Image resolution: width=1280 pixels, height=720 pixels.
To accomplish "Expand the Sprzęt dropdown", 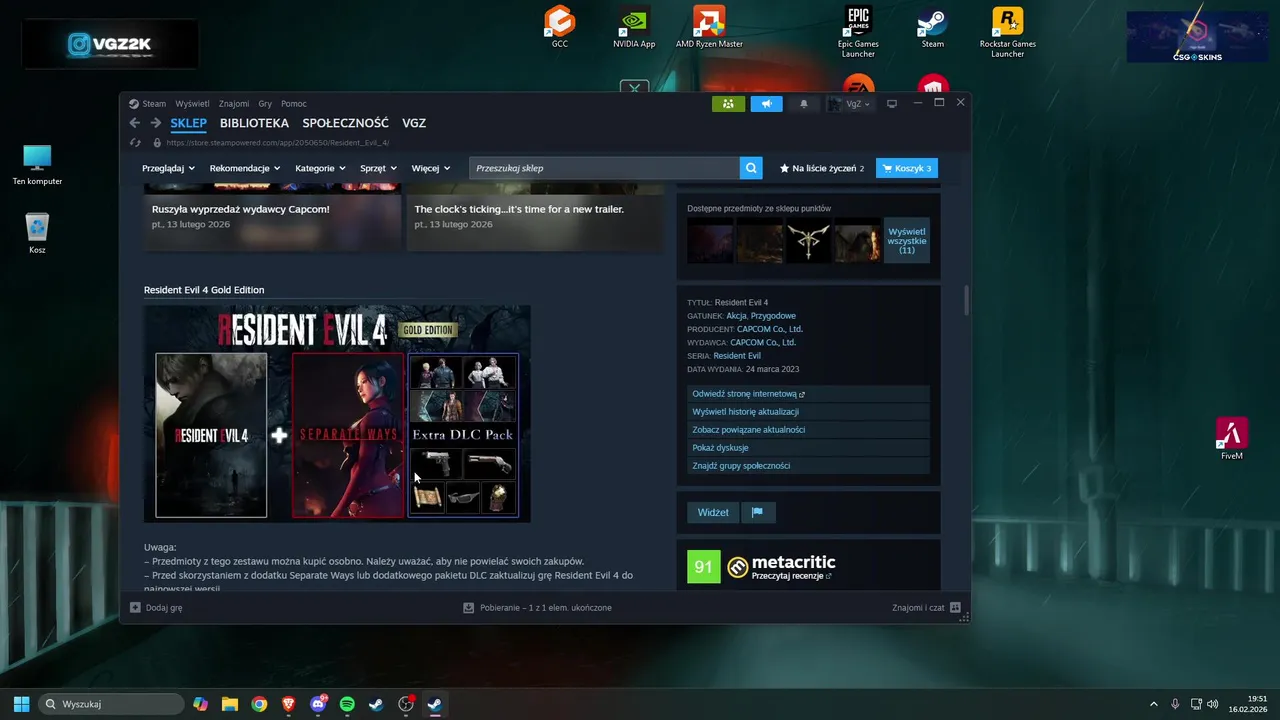I will [x=378, y=168].
